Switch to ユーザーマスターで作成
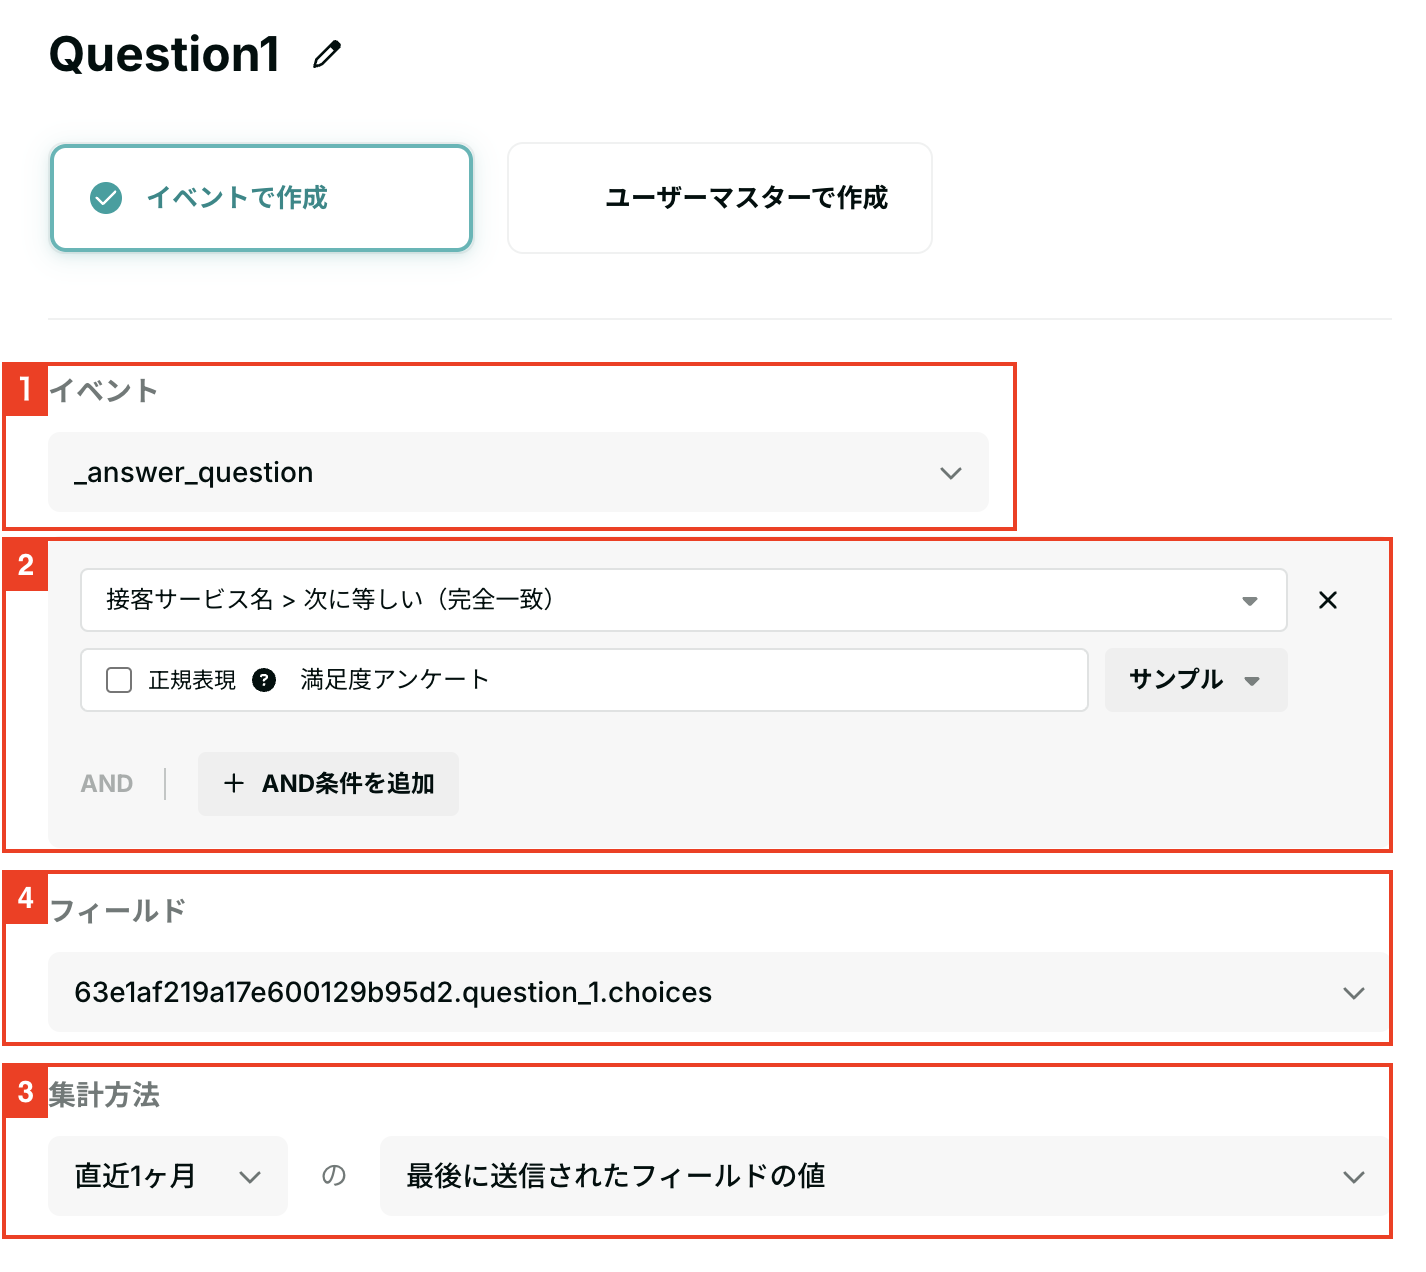Image resolution: width=1426 pixels, height=1272 pixels. 720,198
